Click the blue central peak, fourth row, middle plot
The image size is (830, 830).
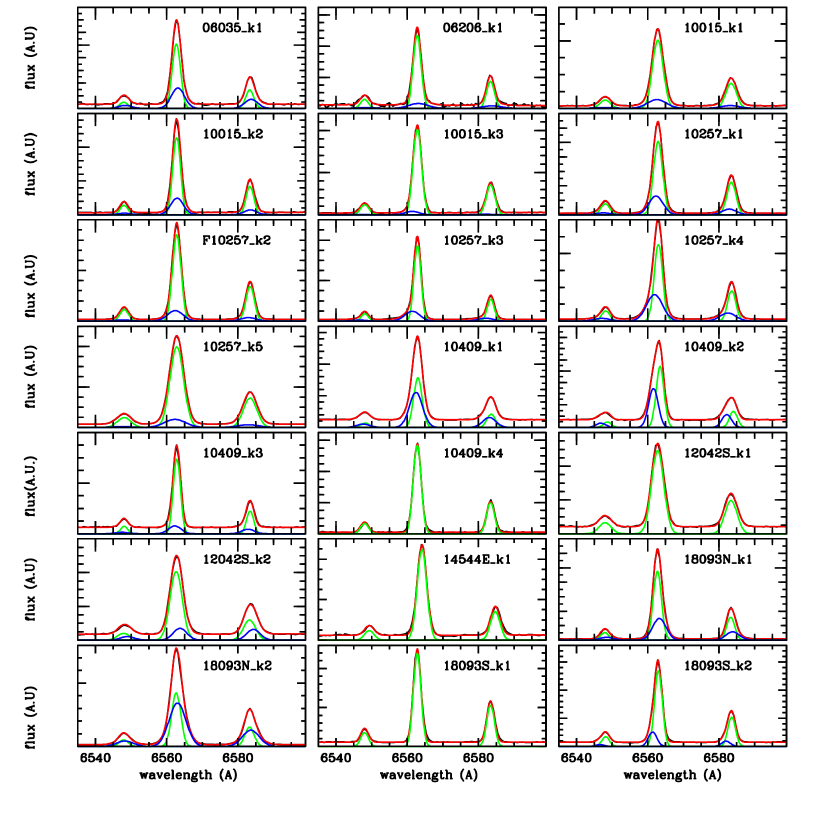point(416,393)
